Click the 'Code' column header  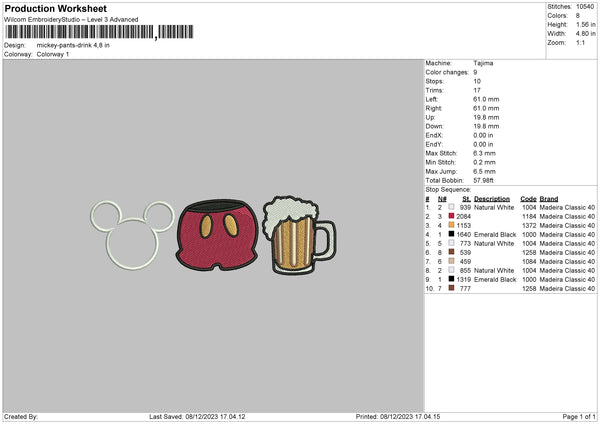[528, 199]
